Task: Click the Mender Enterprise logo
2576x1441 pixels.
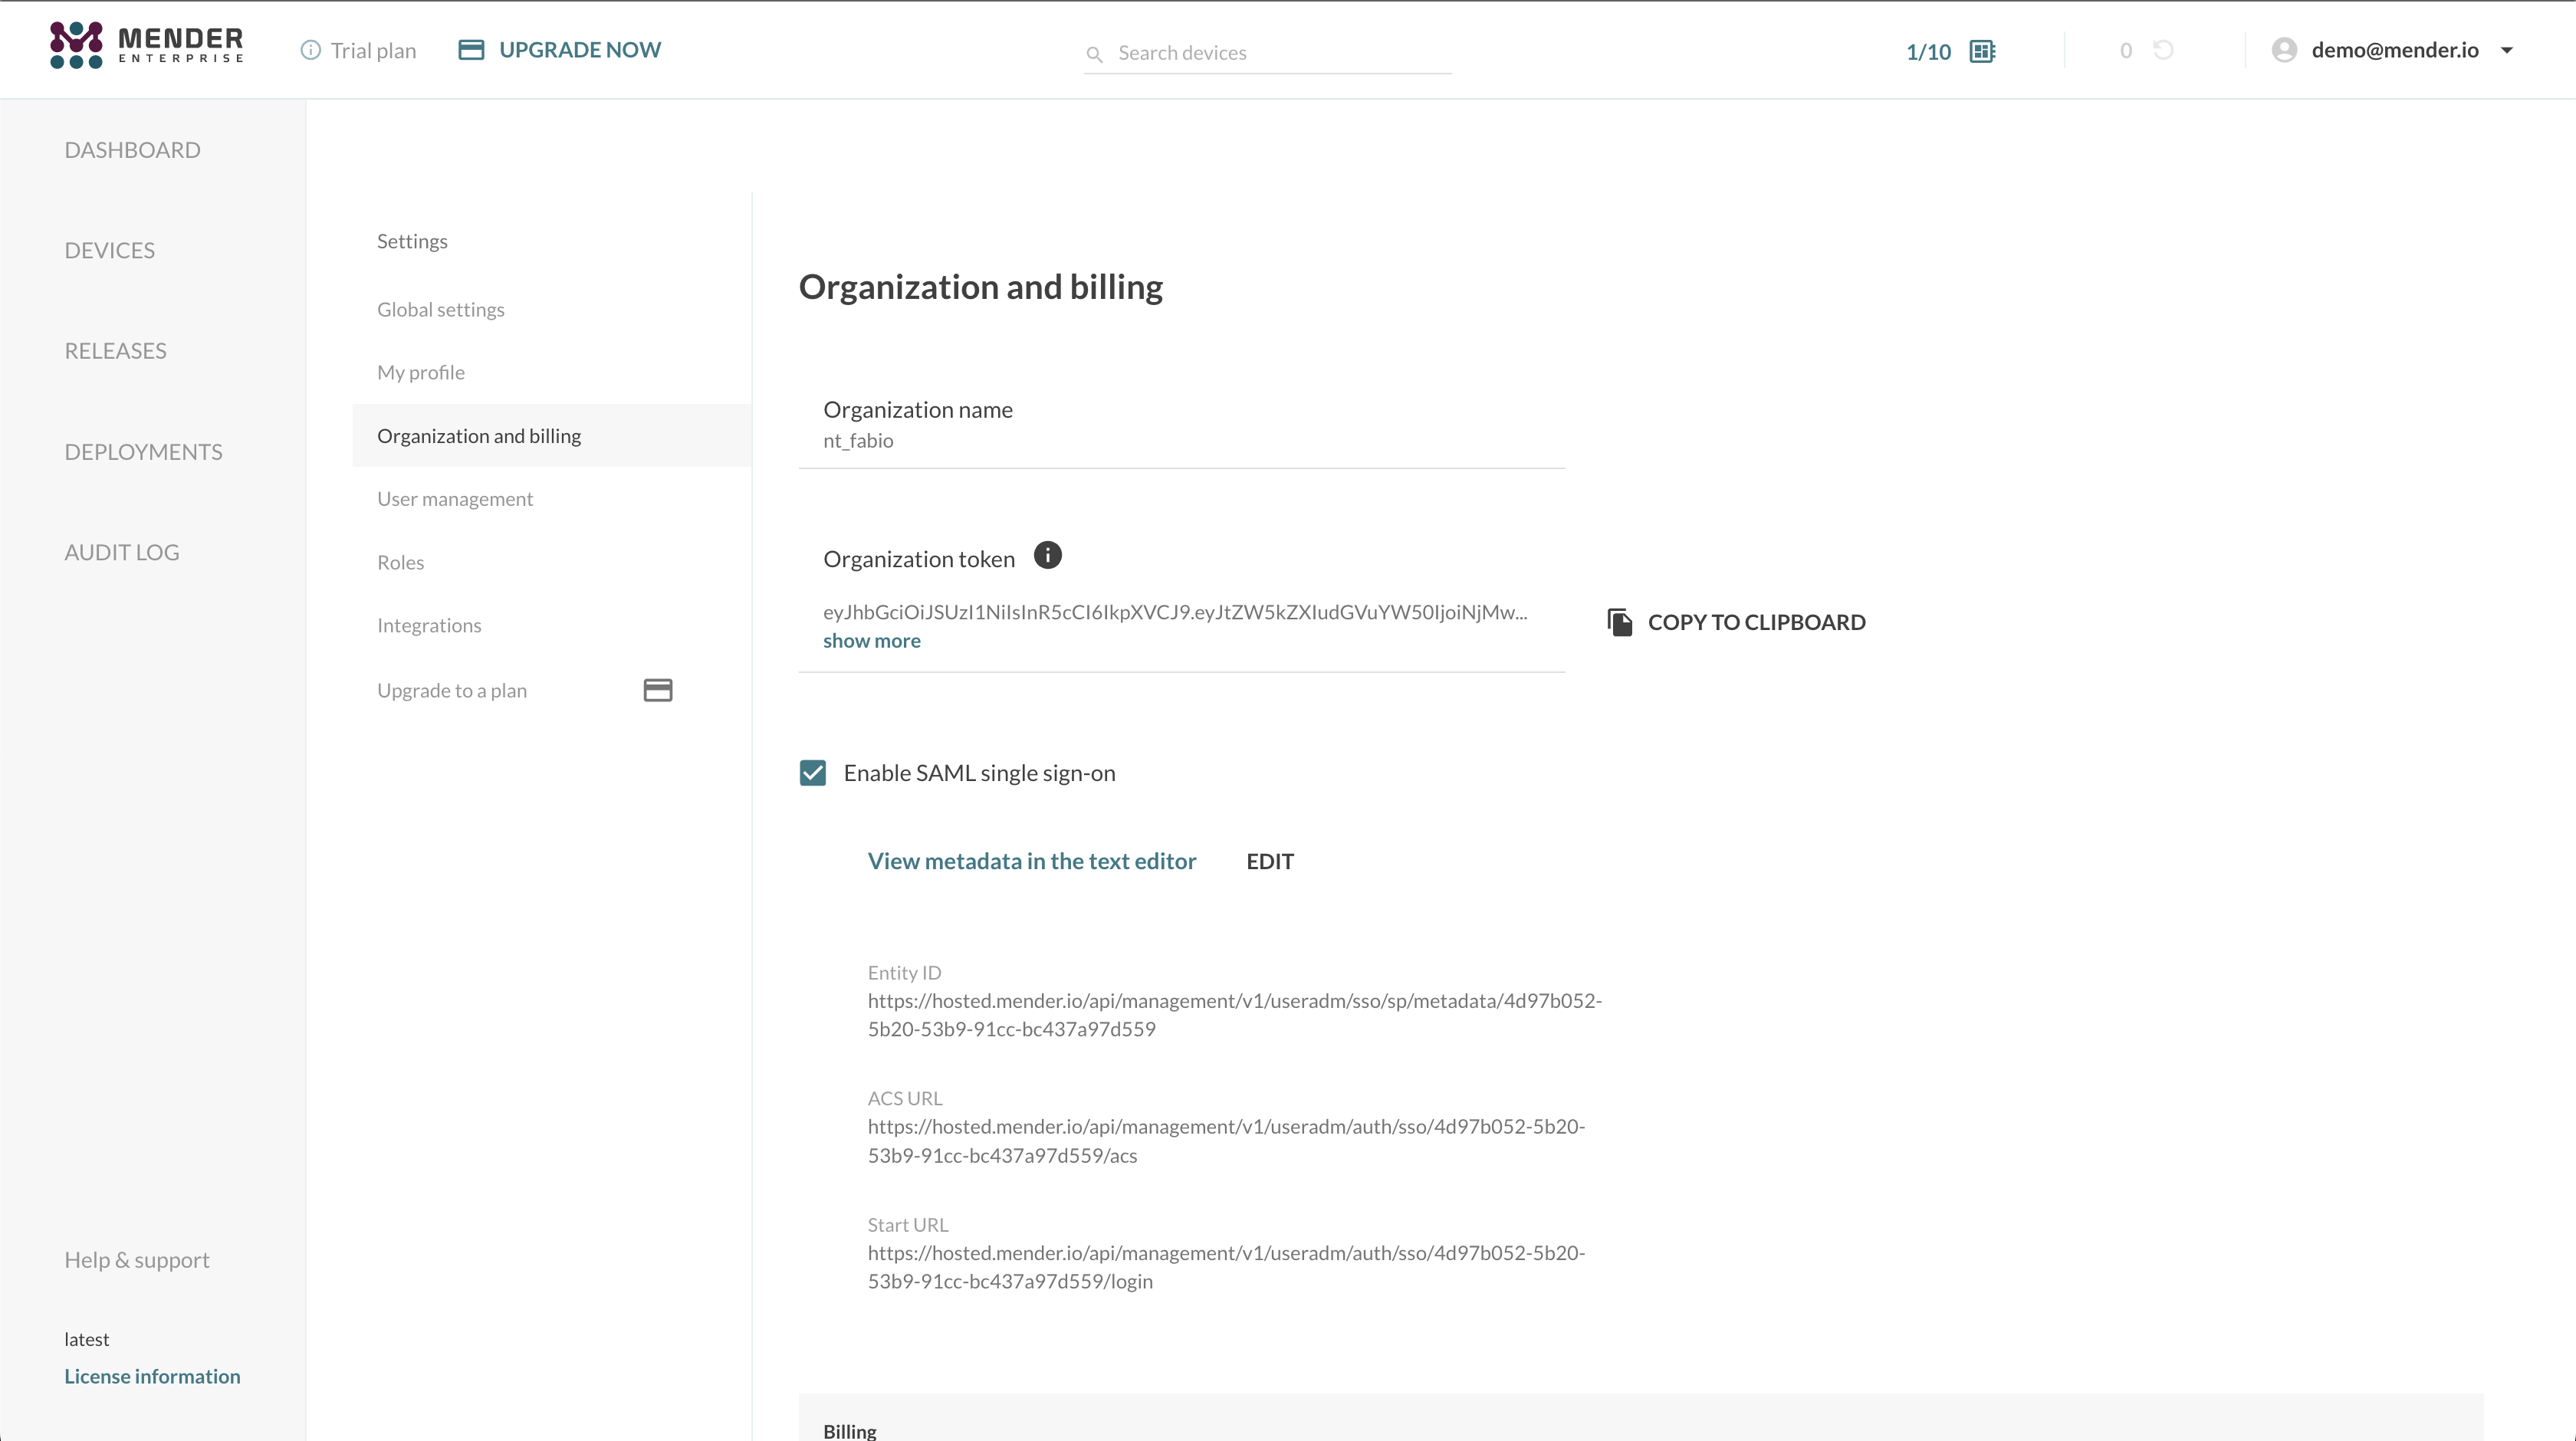Action: pos(146,45)
